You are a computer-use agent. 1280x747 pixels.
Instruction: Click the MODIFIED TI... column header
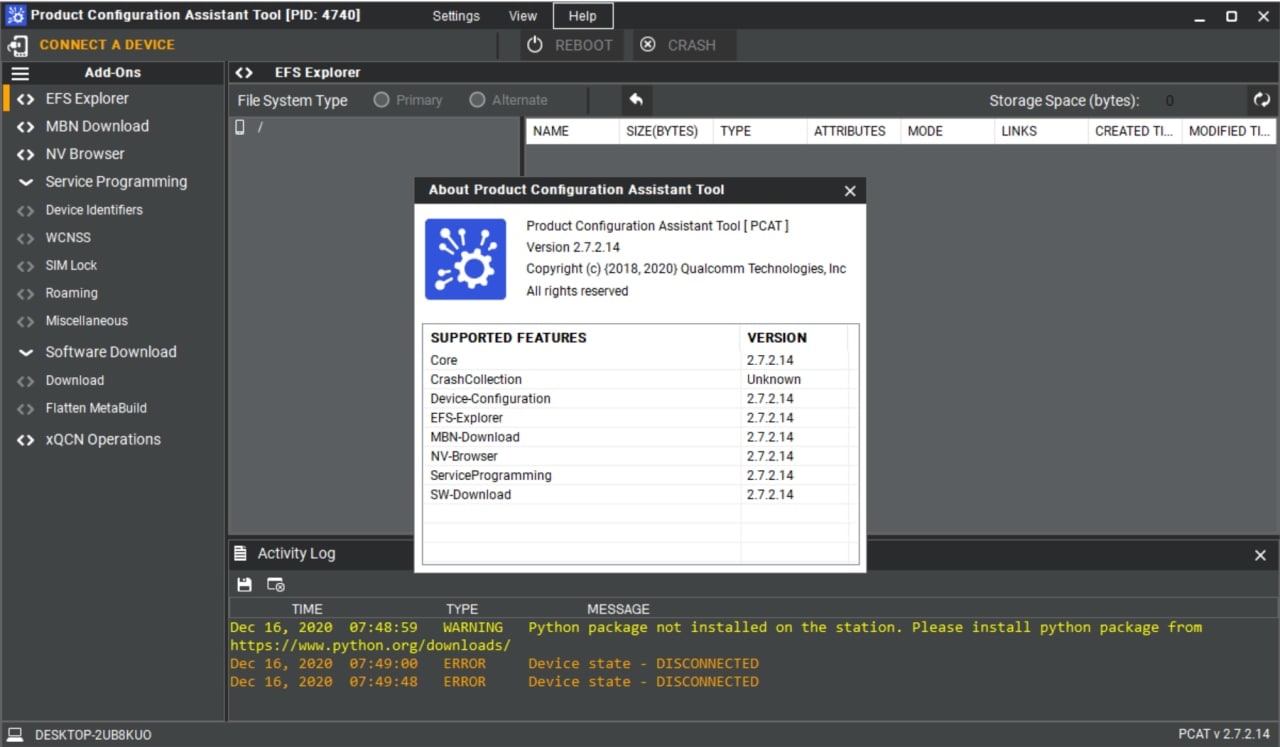(x=1229, y=131)
